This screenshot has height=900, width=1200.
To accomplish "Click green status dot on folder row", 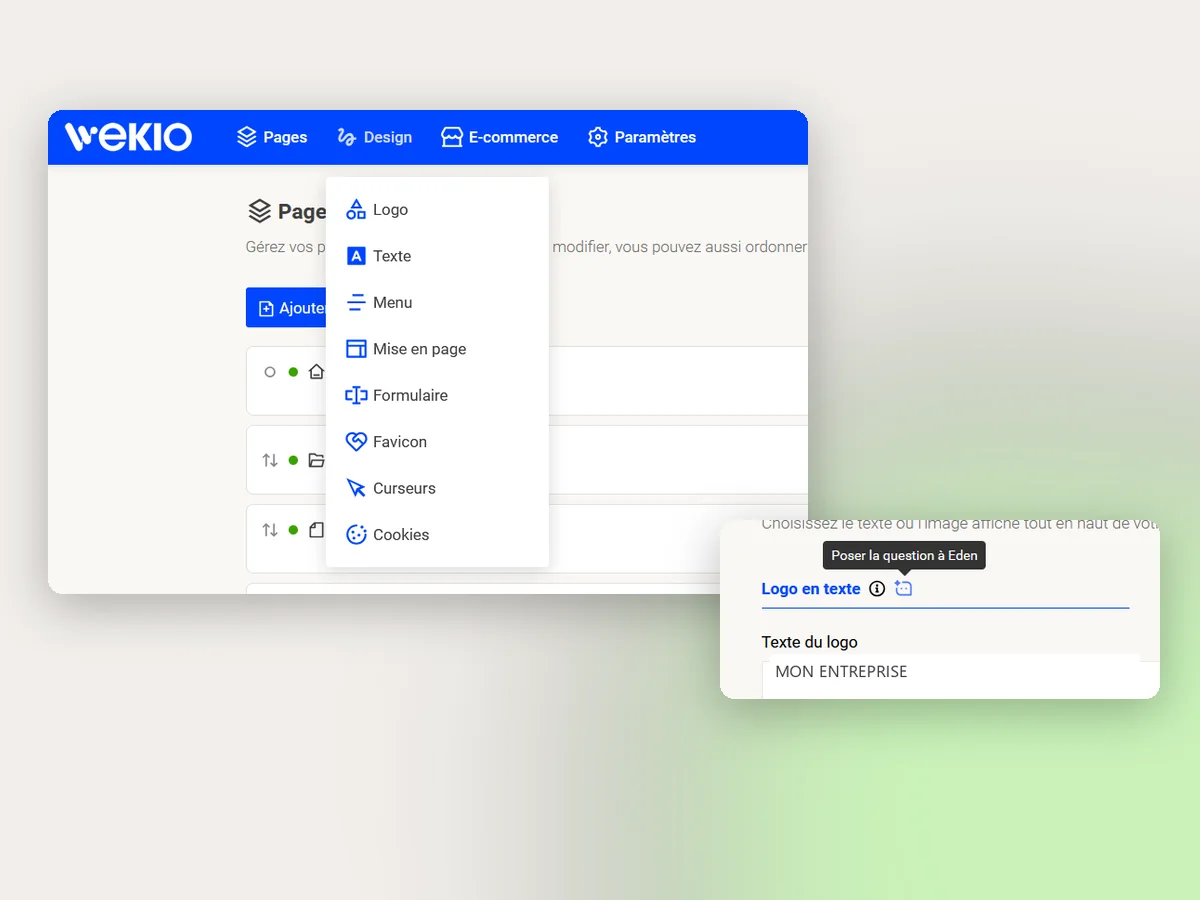I will coord(293,460).
